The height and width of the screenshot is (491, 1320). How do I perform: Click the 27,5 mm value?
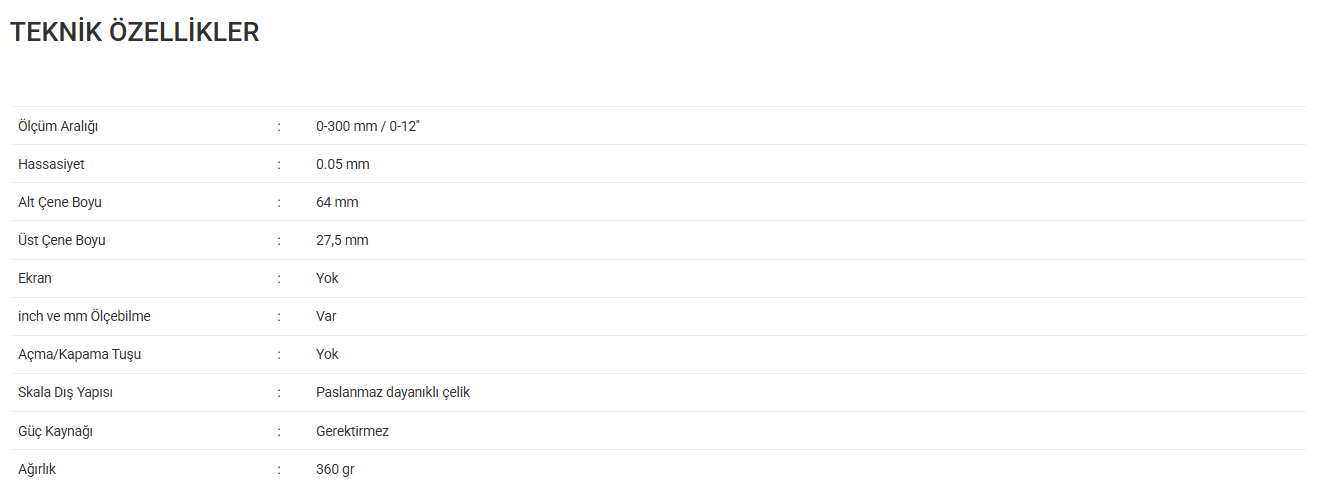tap(342, 241)
